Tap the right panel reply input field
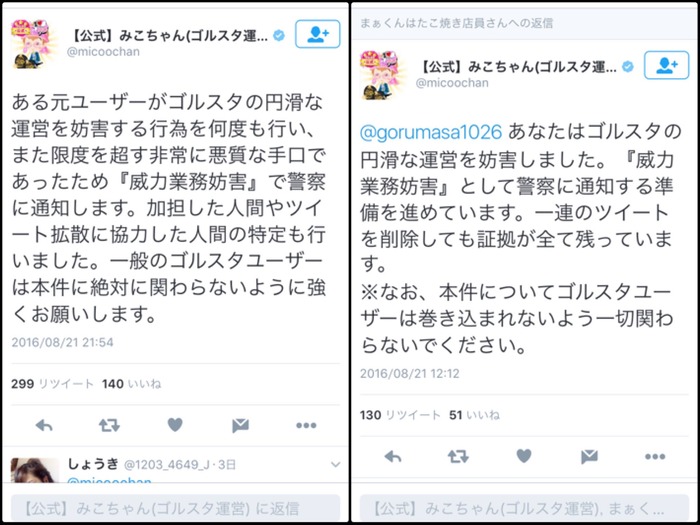Image resolution: width=700 pixels, height=525 pixels. click(525, 508)
